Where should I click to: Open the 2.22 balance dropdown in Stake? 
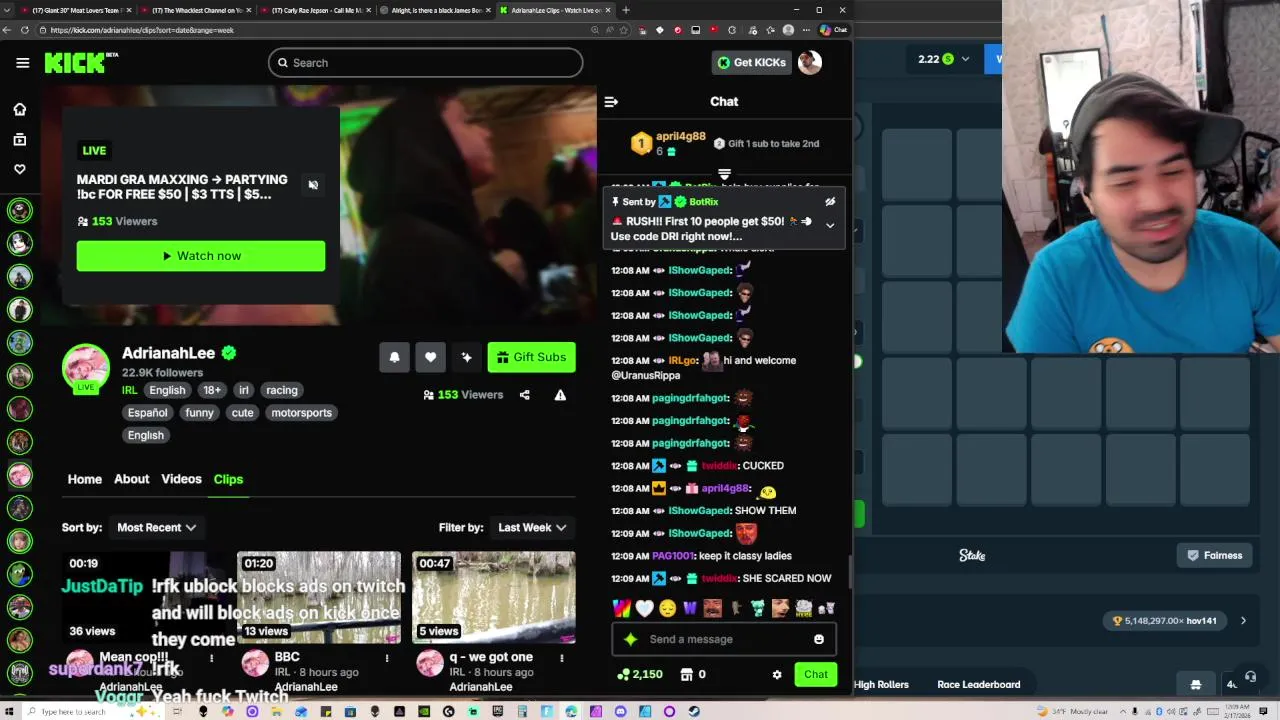944,59
